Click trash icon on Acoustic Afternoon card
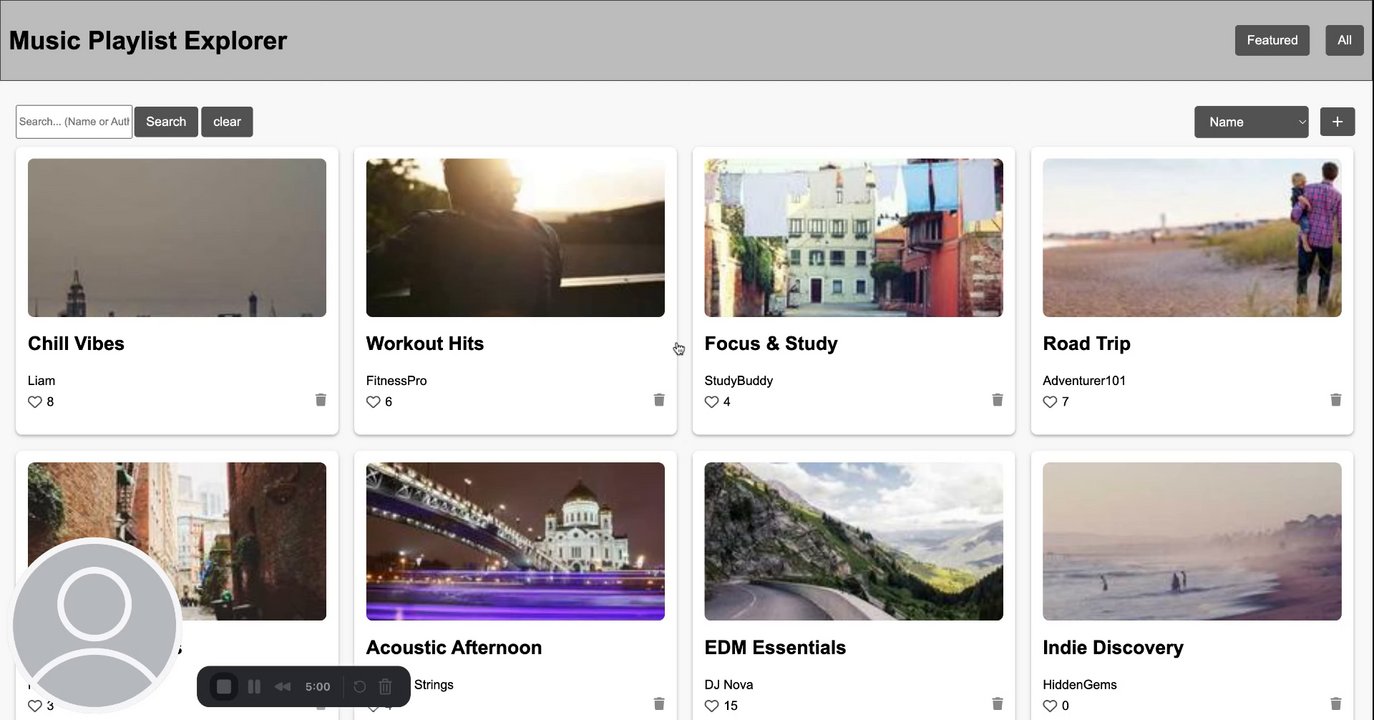 (659, 704)
